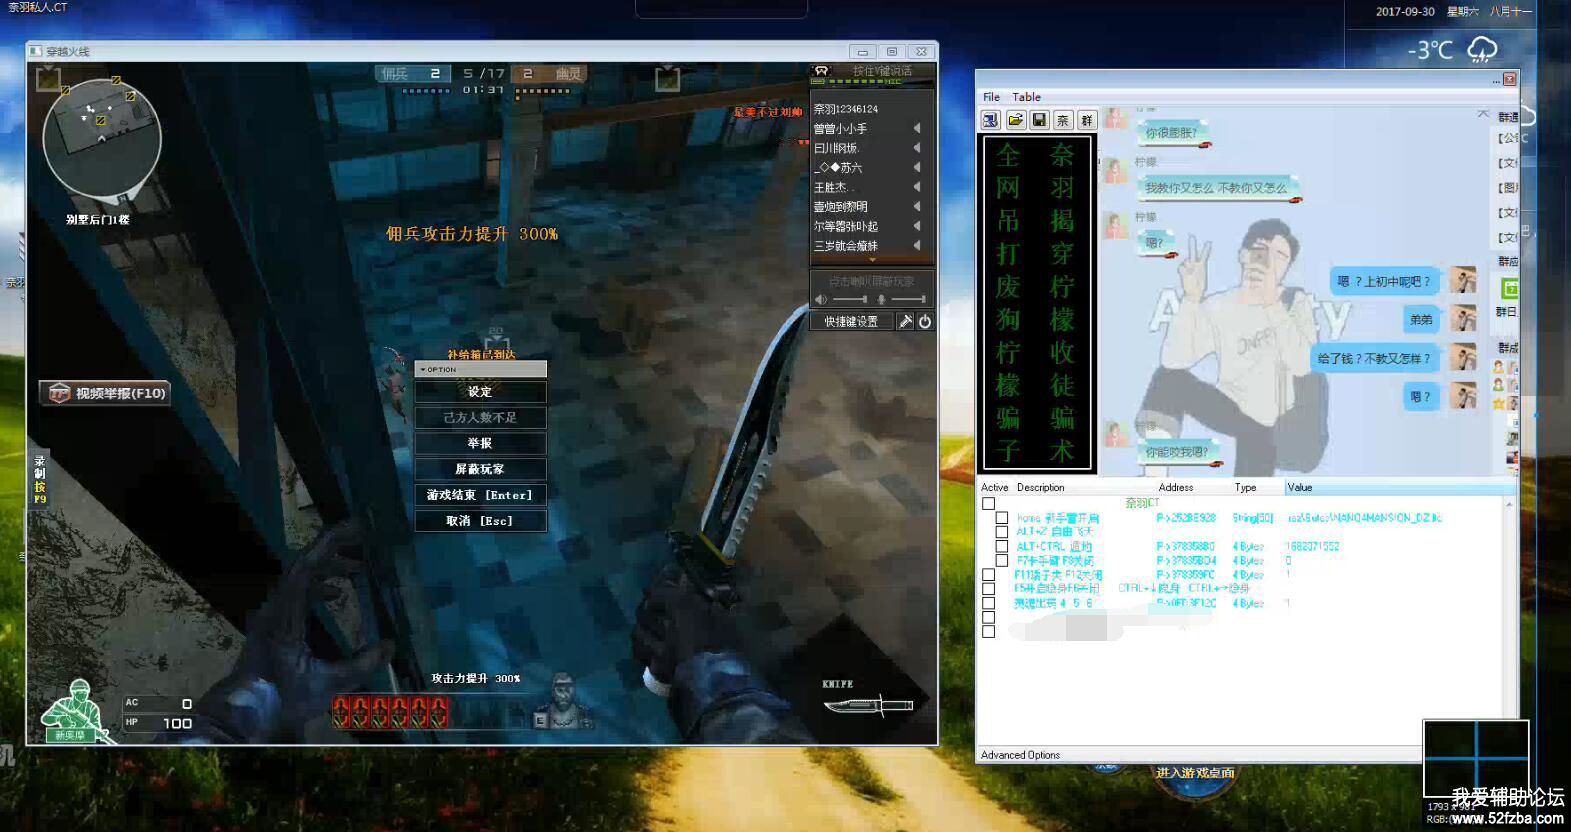Select 取消 [Esc] in the option menu

480,521
